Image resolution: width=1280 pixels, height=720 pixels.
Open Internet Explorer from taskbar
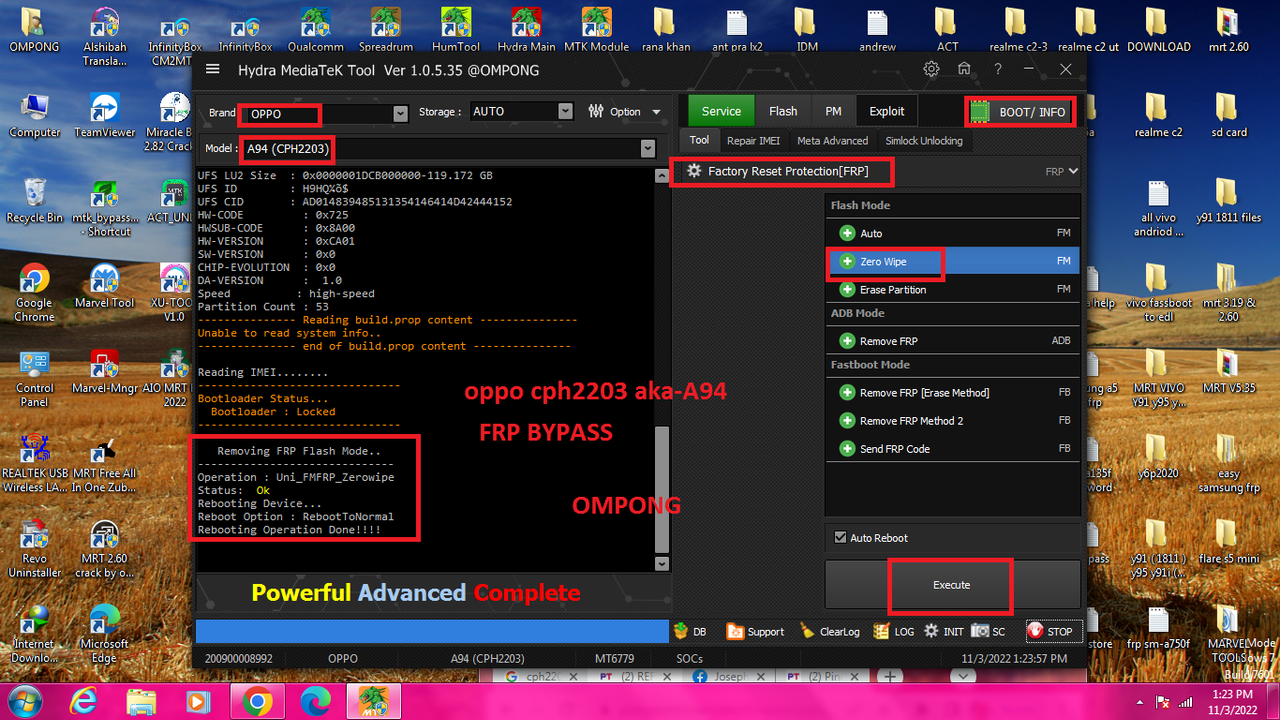point(84,702)
